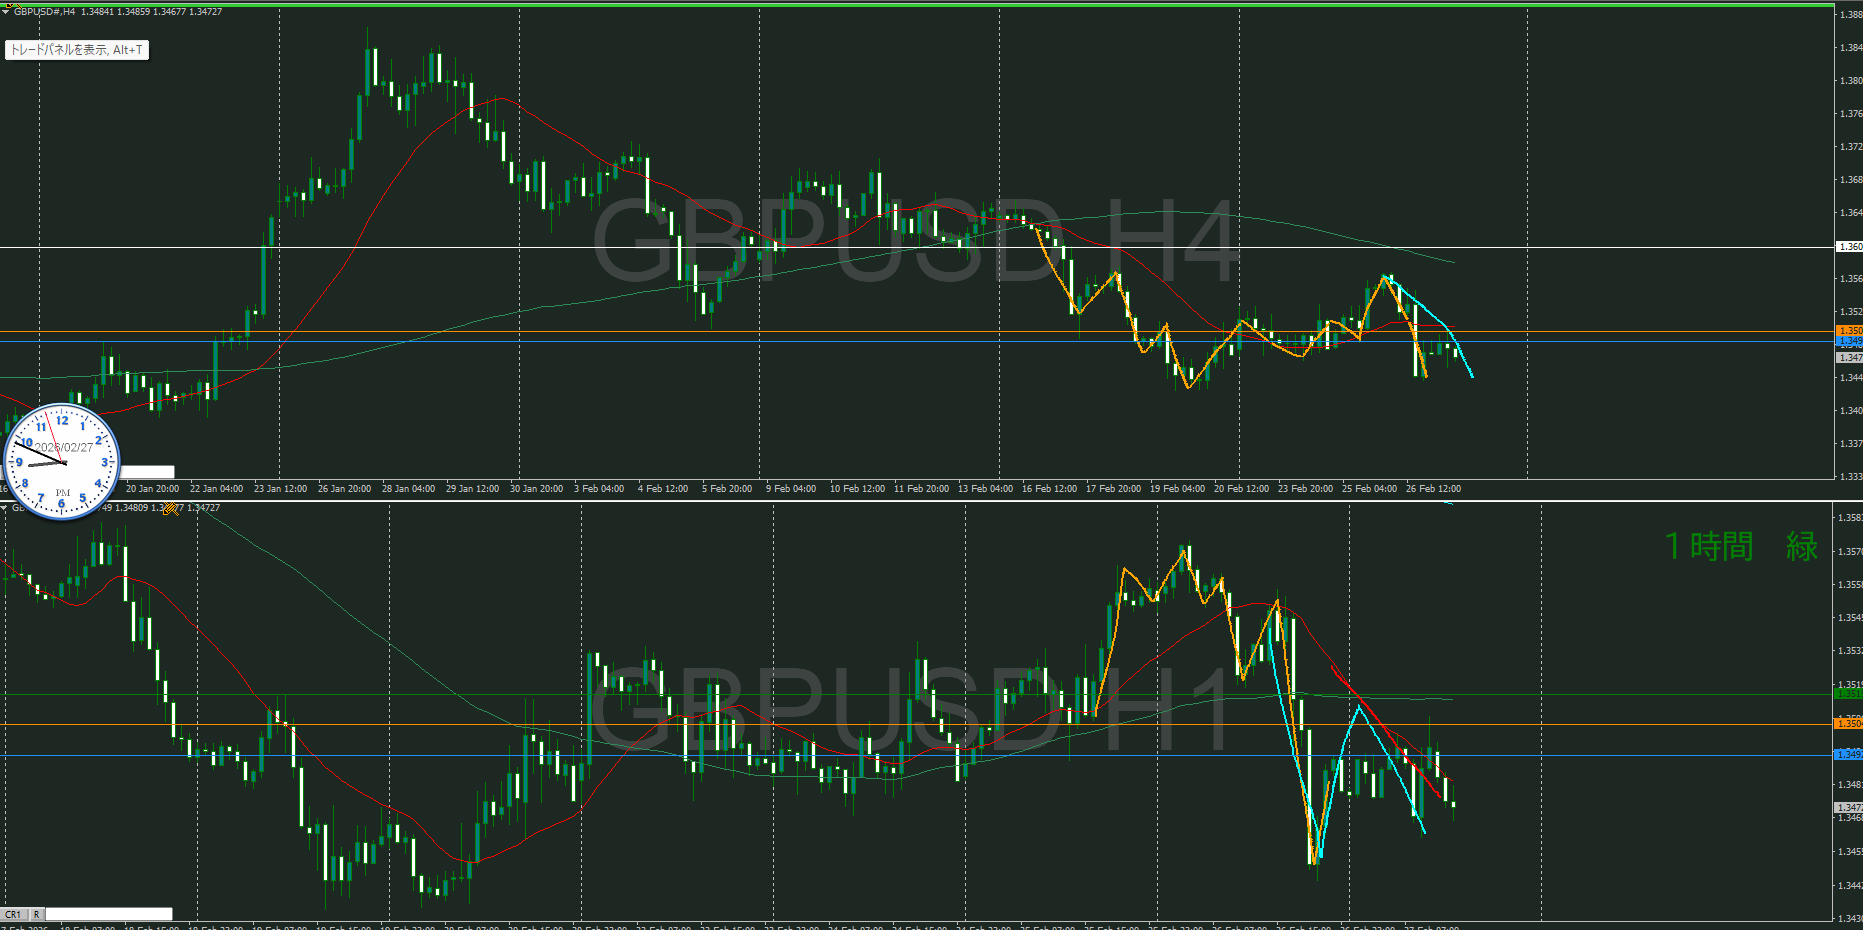The width and height of the screenshot is (1863, 930).
Task: Click the gray 1.347 current price tag on H4
Action: pos(1849,357)
